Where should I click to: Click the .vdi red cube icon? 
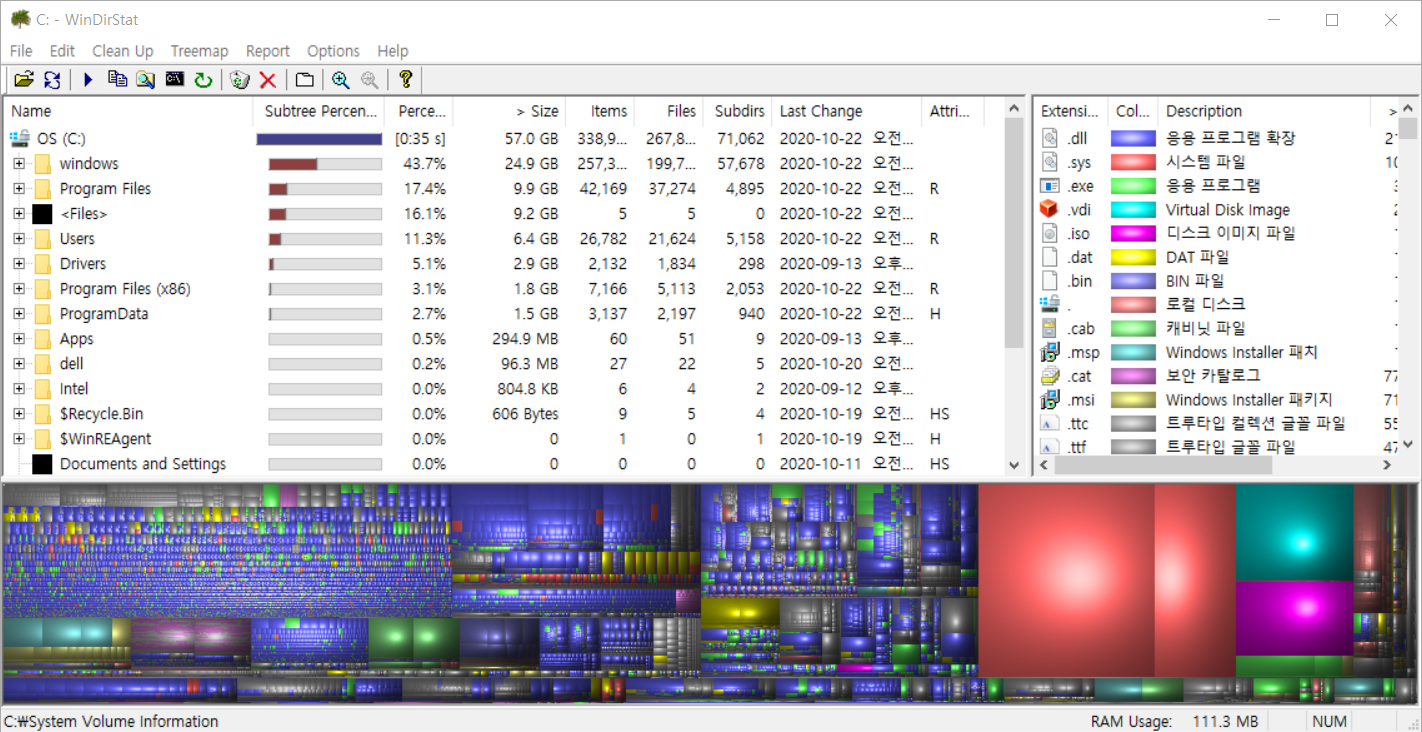tap(1049, 209)
